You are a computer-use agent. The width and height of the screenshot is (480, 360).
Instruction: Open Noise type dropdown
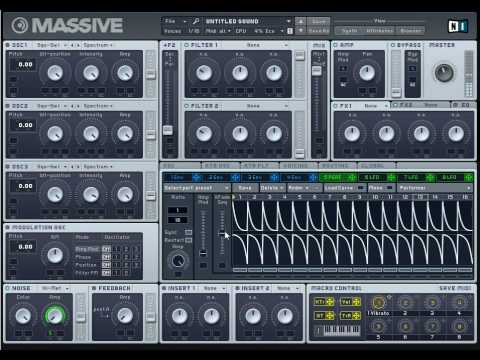[x=55, y=288]
